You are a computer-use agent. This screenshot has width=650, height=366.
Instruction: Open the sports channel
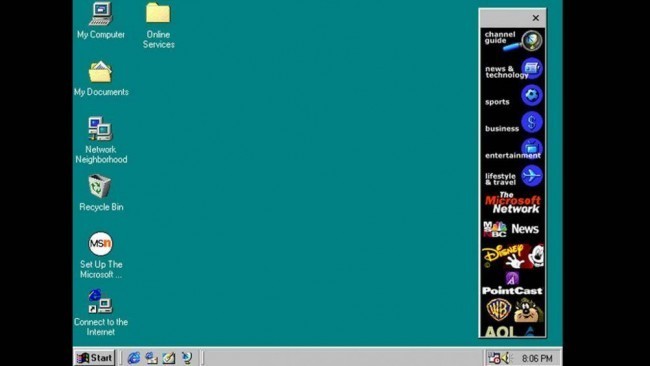[513, 96]
